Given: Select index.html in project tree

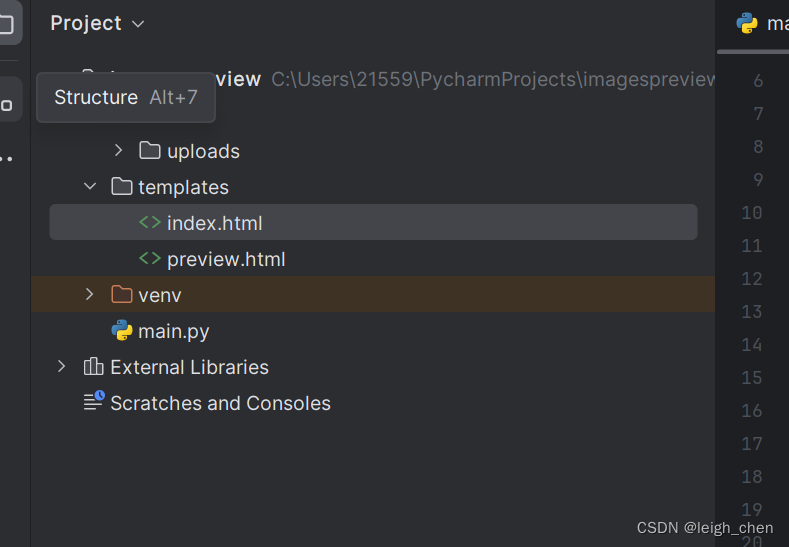Looking at the screenshot, I should [x=373, y=222].
